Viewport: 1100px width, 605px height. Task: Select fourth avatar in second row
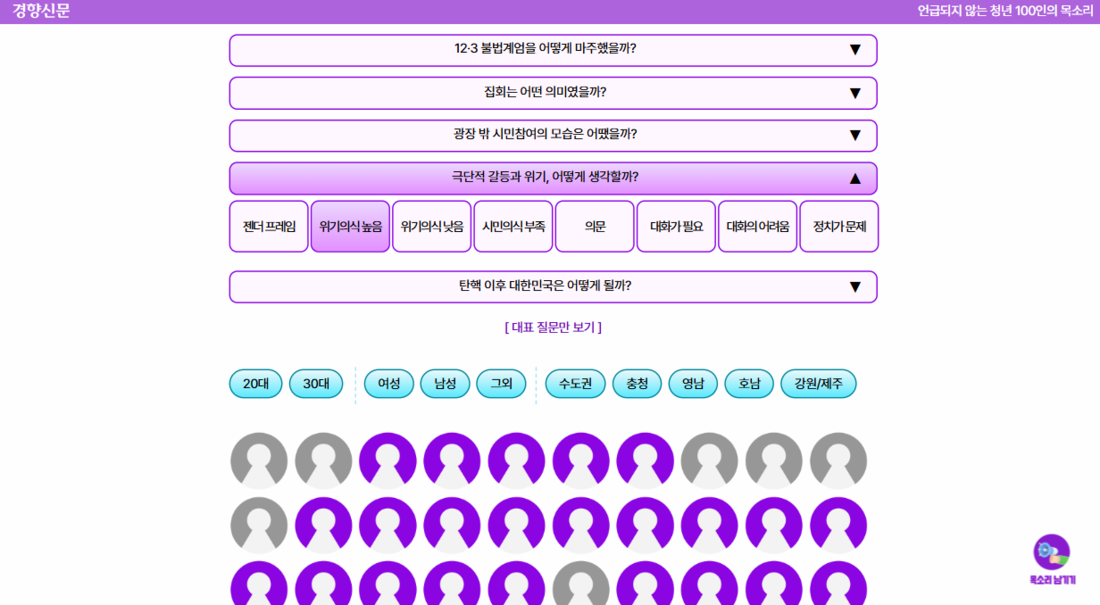coord(452,525)
